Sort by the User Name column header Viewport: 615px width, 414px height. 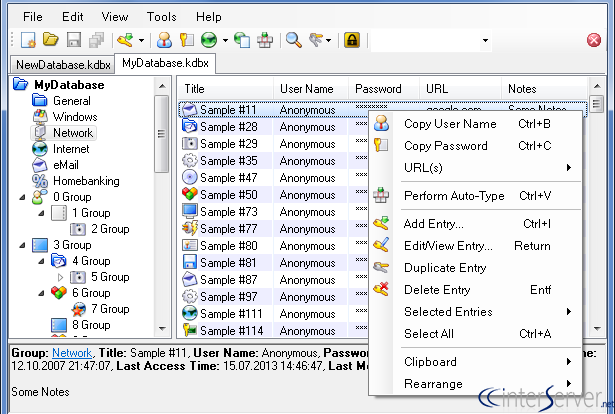pyautogui.click(x=311, y=89)
